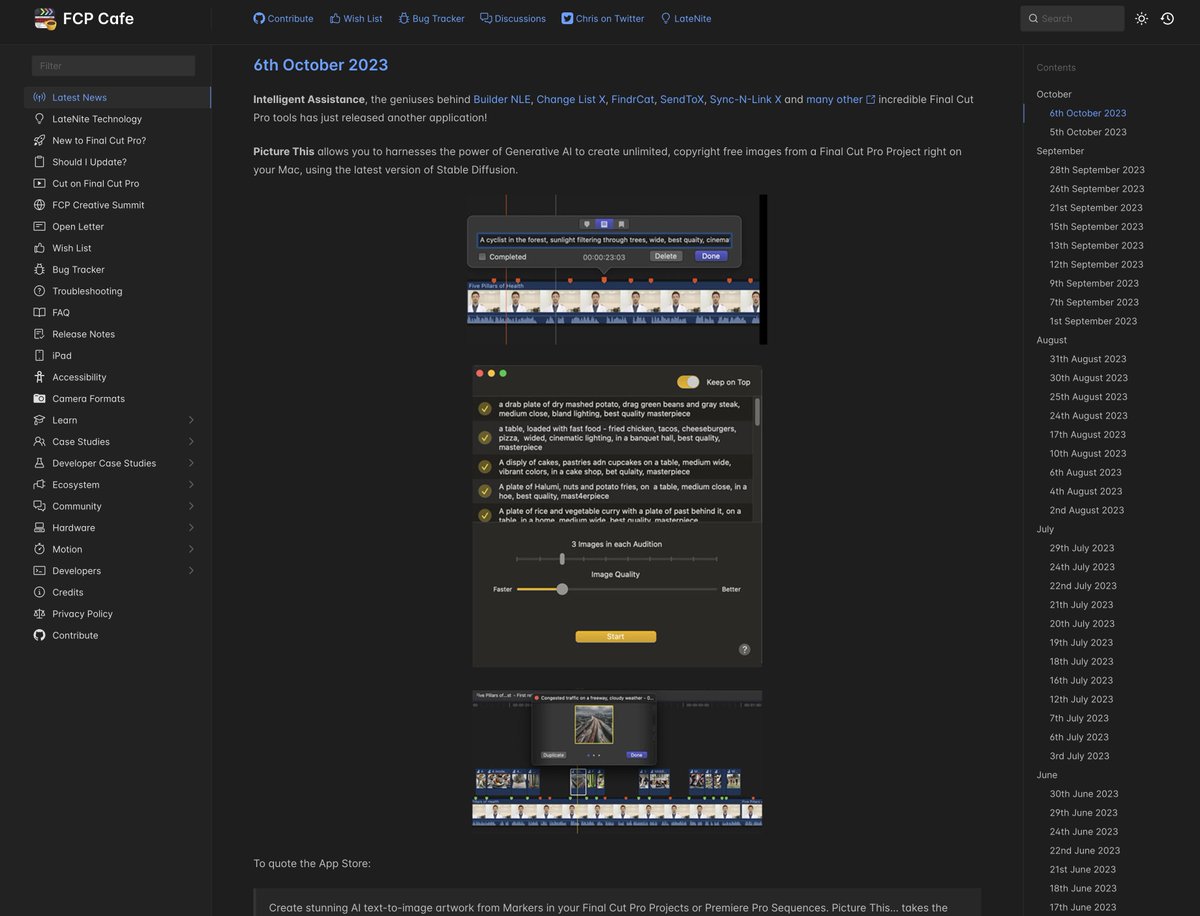Click the Search box in header

point(1072,18)
